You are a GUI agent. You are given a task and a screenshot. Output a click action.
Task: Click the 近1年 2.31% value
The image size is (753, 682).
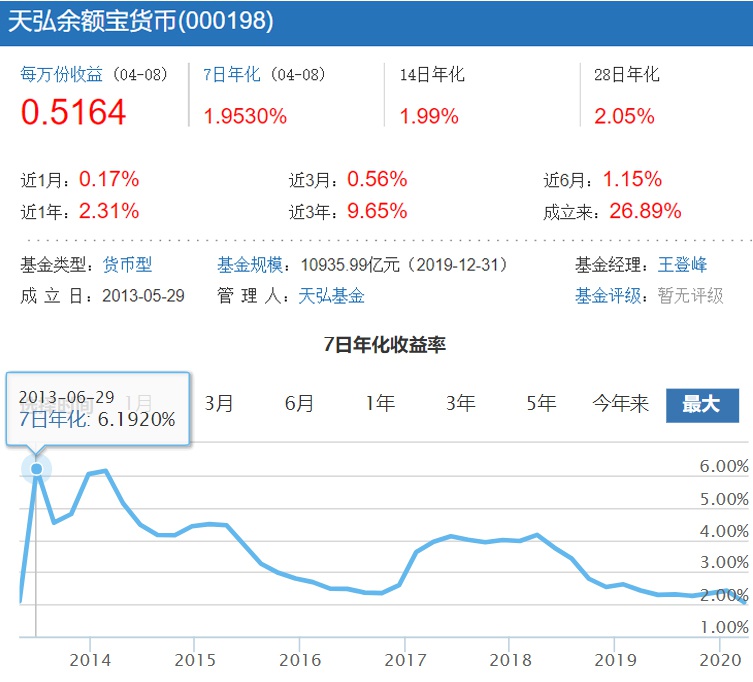[x=109, y=211]
